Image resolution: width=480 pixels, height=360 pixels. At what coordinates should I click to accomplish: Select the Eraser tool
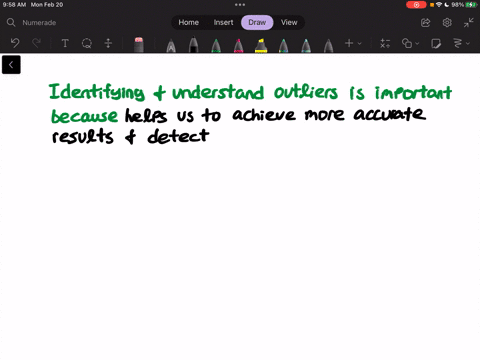[x=139, y=44]
